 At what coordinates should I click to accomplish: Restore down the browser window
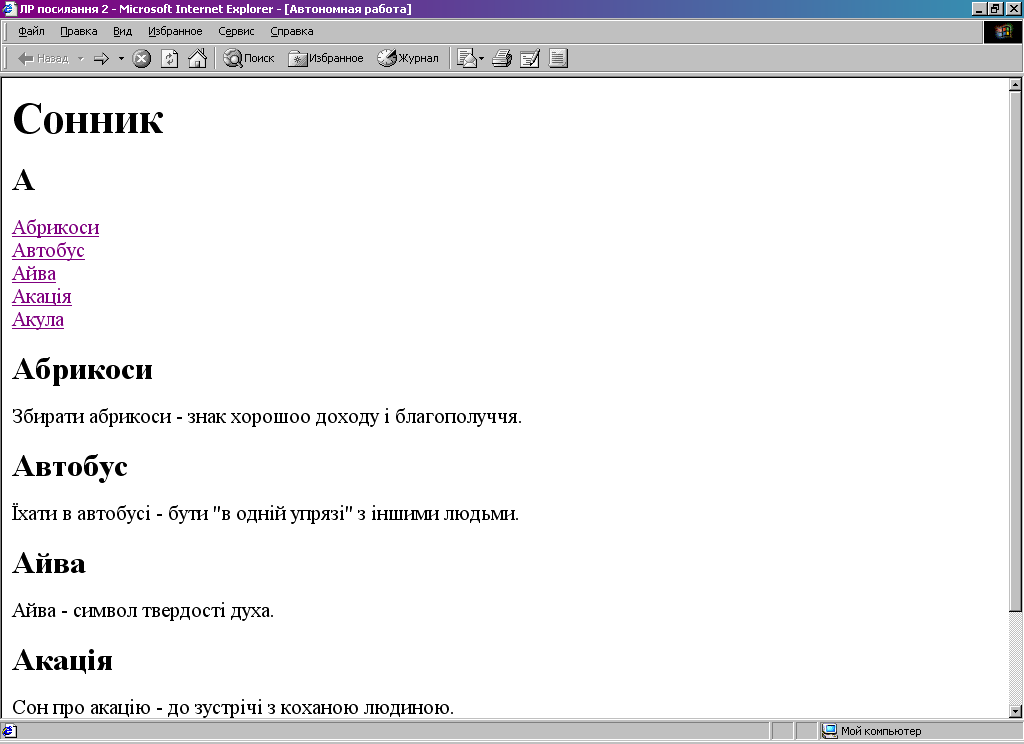coord(995,9)
